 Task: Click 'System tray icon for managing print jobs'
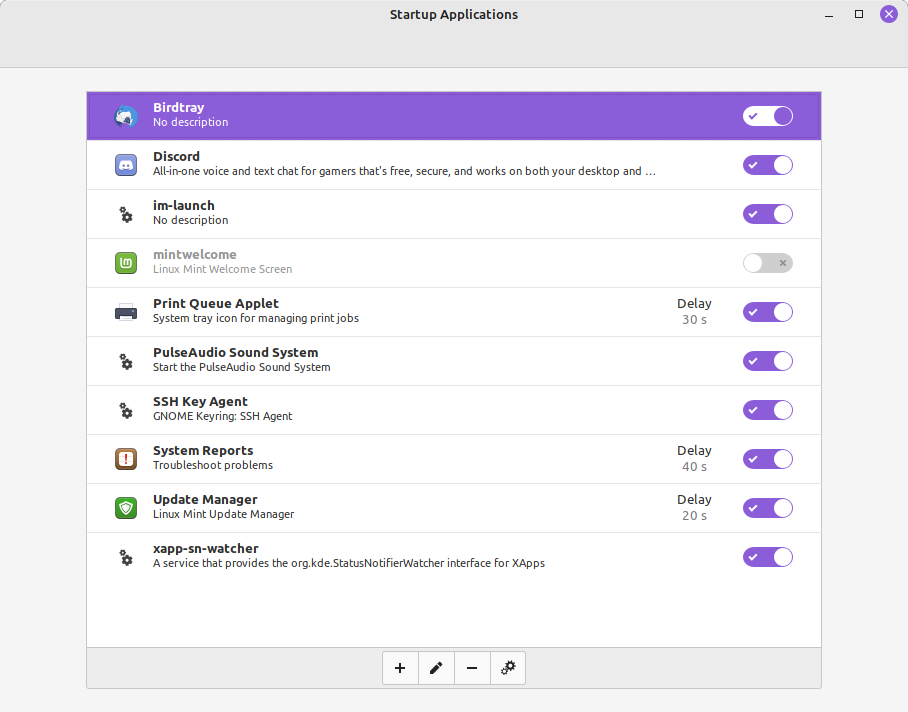click(256, 318)
